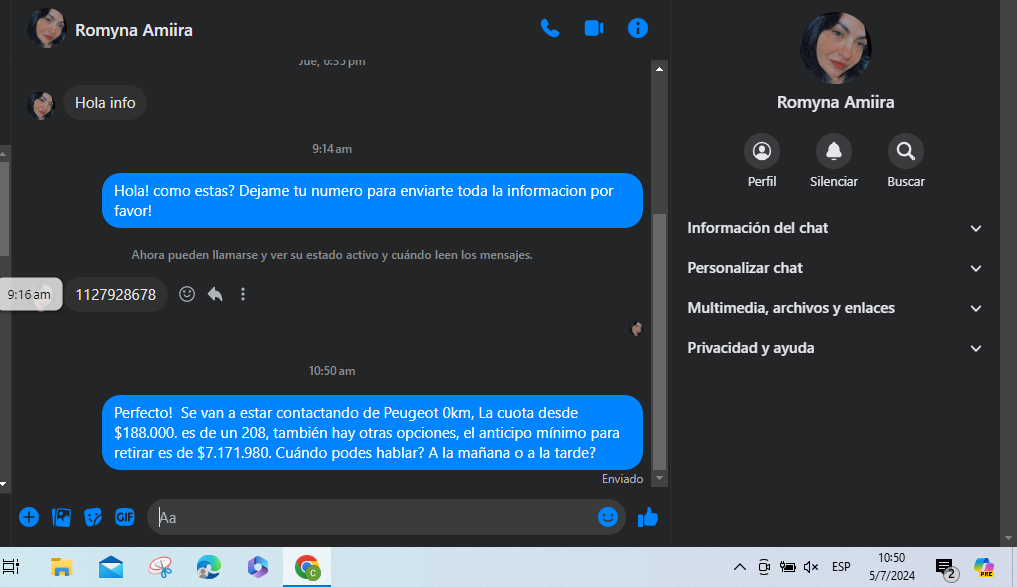1017x587 pixels.
Task: Open the emoji reaction picker on message
Action: 187,294
